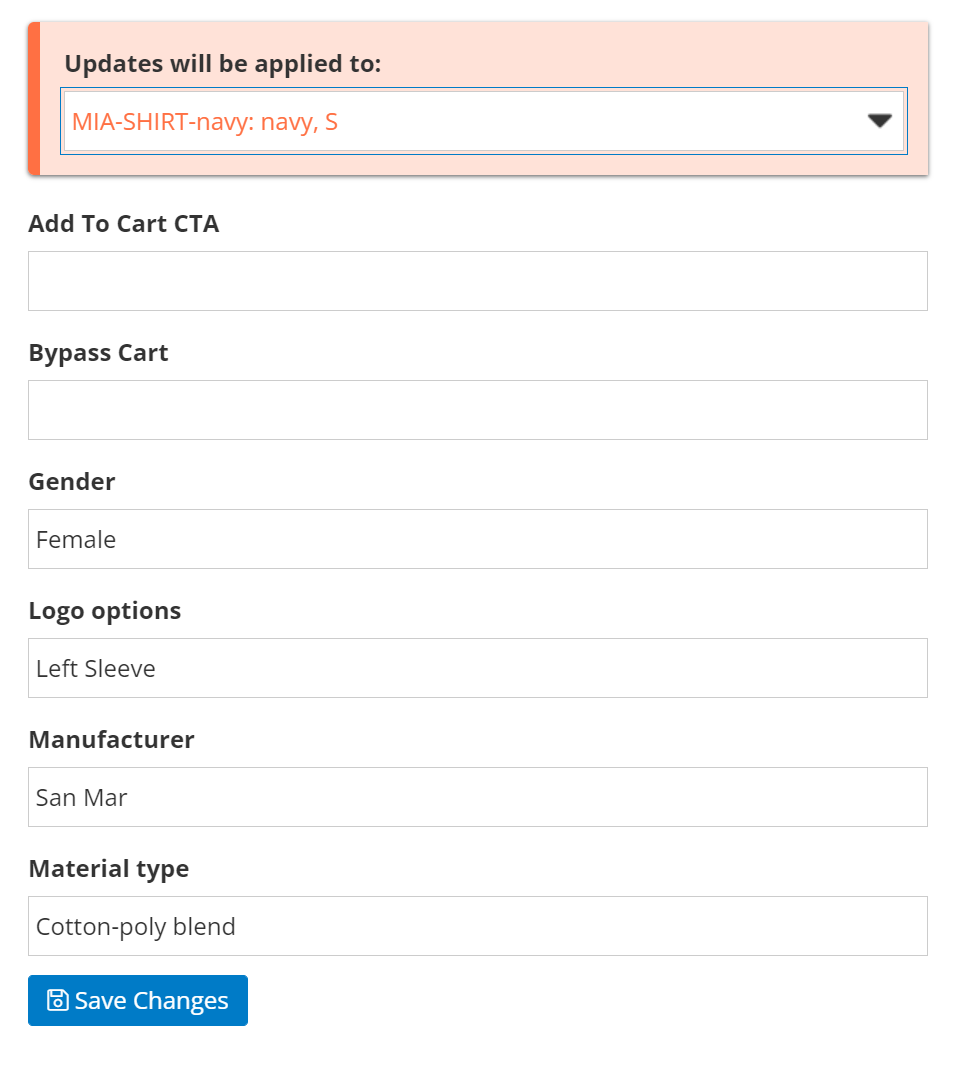Click the Material type label
The height and width of the screenshot is (1074, 969).
click(x=108, y=869)
